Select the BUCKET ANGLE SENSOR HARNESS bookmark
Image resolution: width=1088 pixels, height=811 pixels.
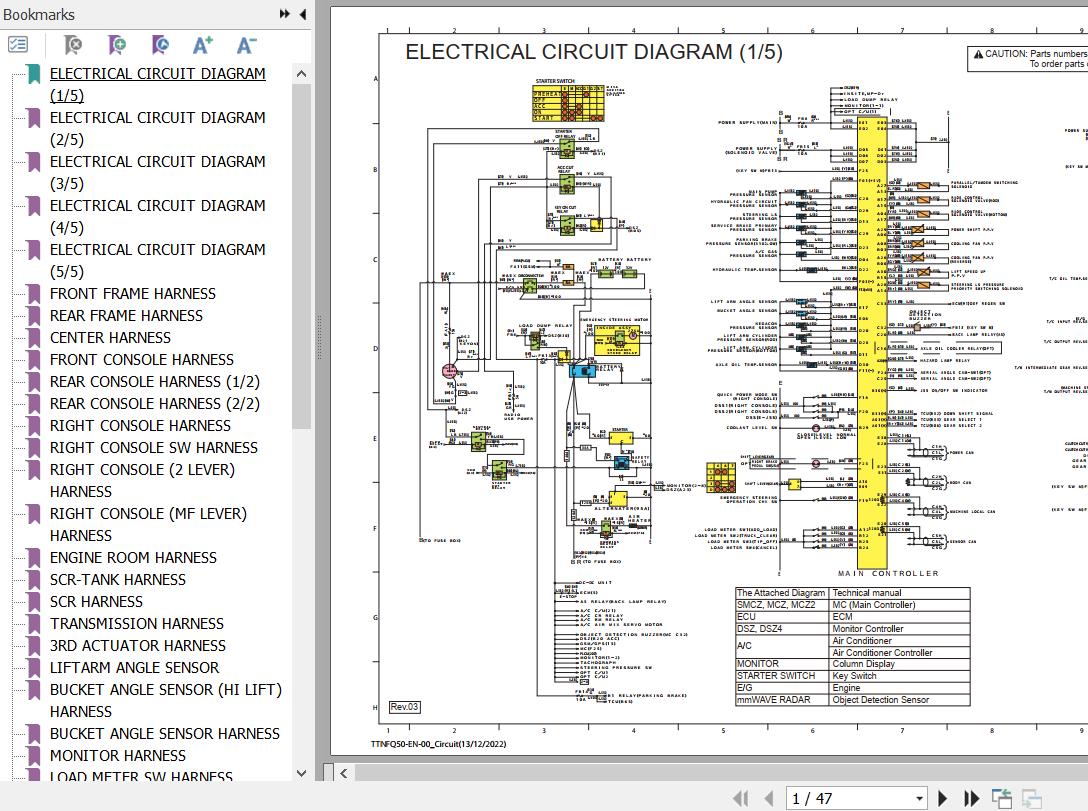[164, 734]
